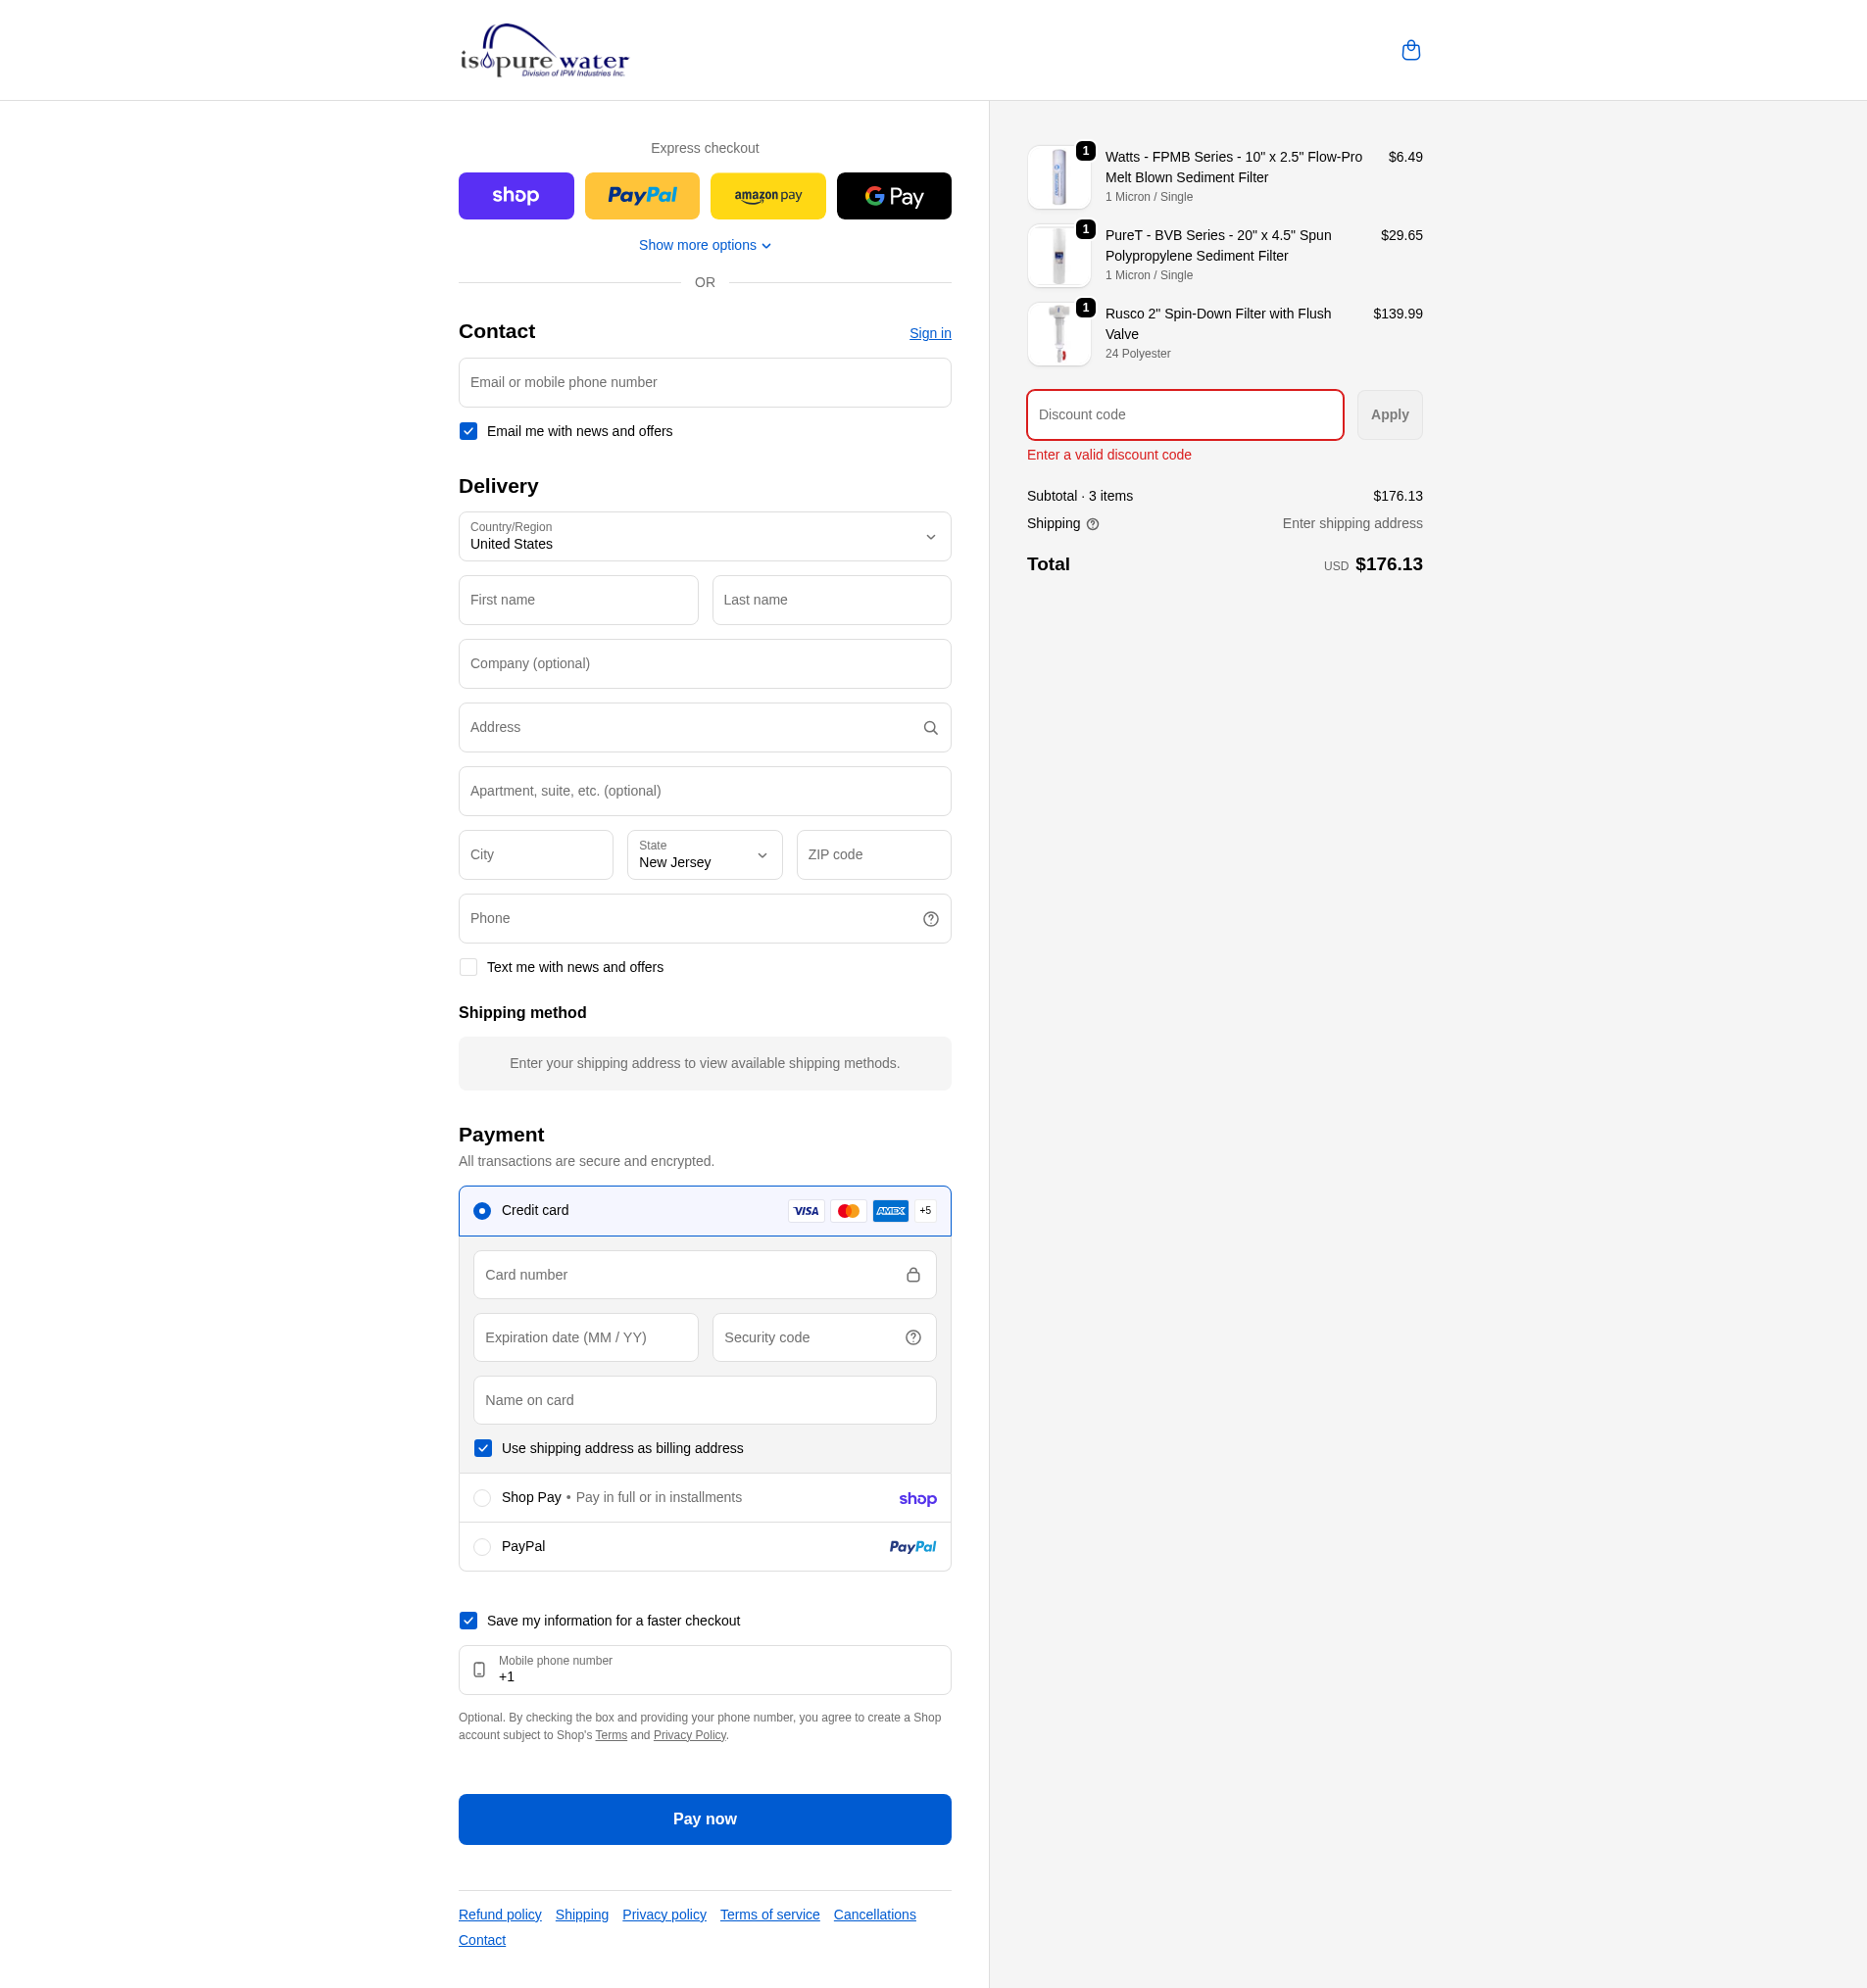
Task: Click the search icon in Address field
Action: 930,728
